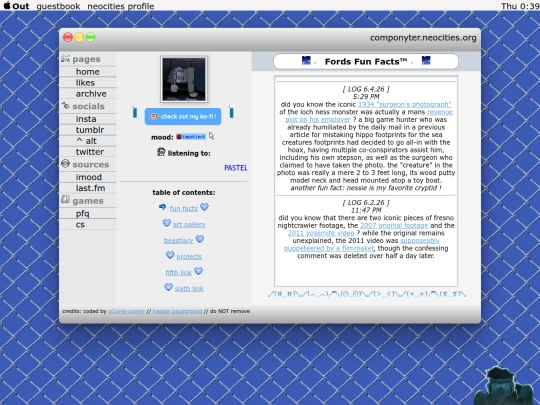Screen dimensions: 540x405
Task: Open the 2011 yosemite video link
Action: (321, 233)
